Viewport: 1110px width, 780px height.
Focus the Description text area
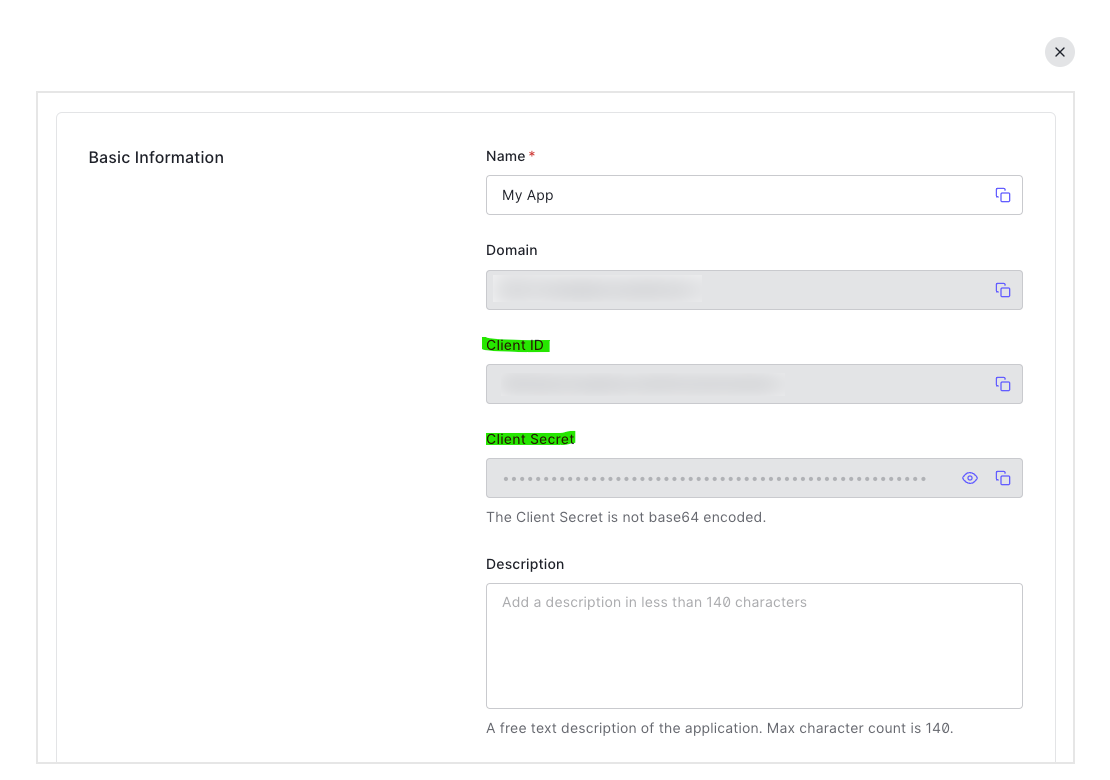(754, 646)
